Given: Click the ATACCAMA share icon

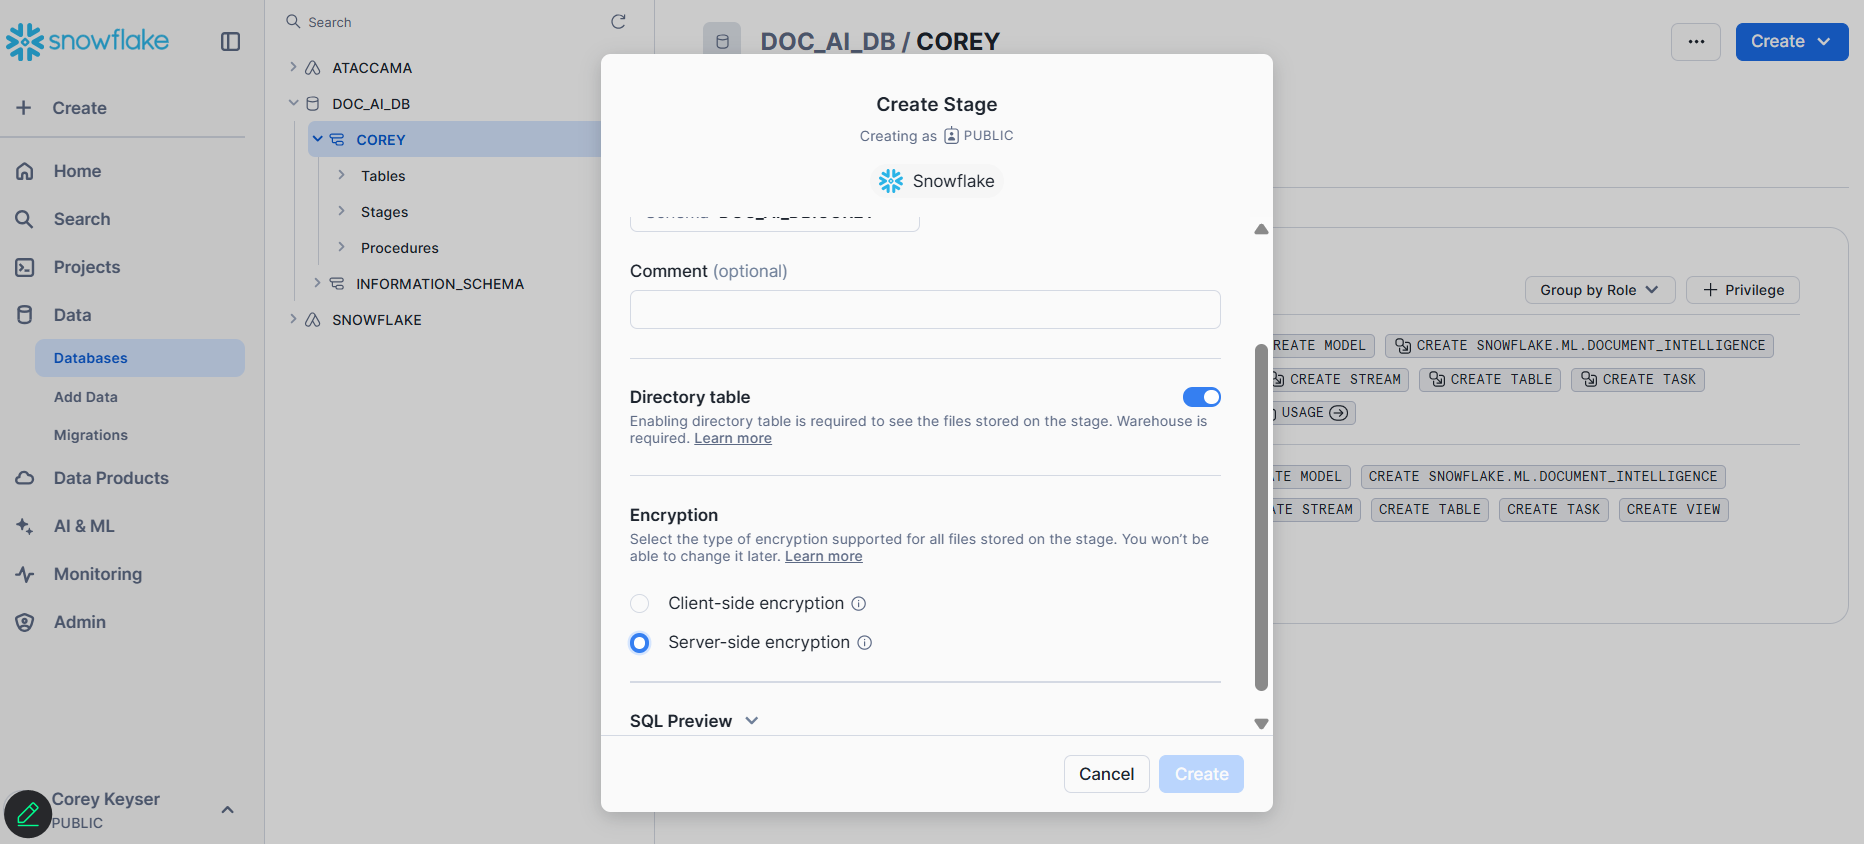Looking at the screenshot, I should pyautogui.click(x=313, y=68).
